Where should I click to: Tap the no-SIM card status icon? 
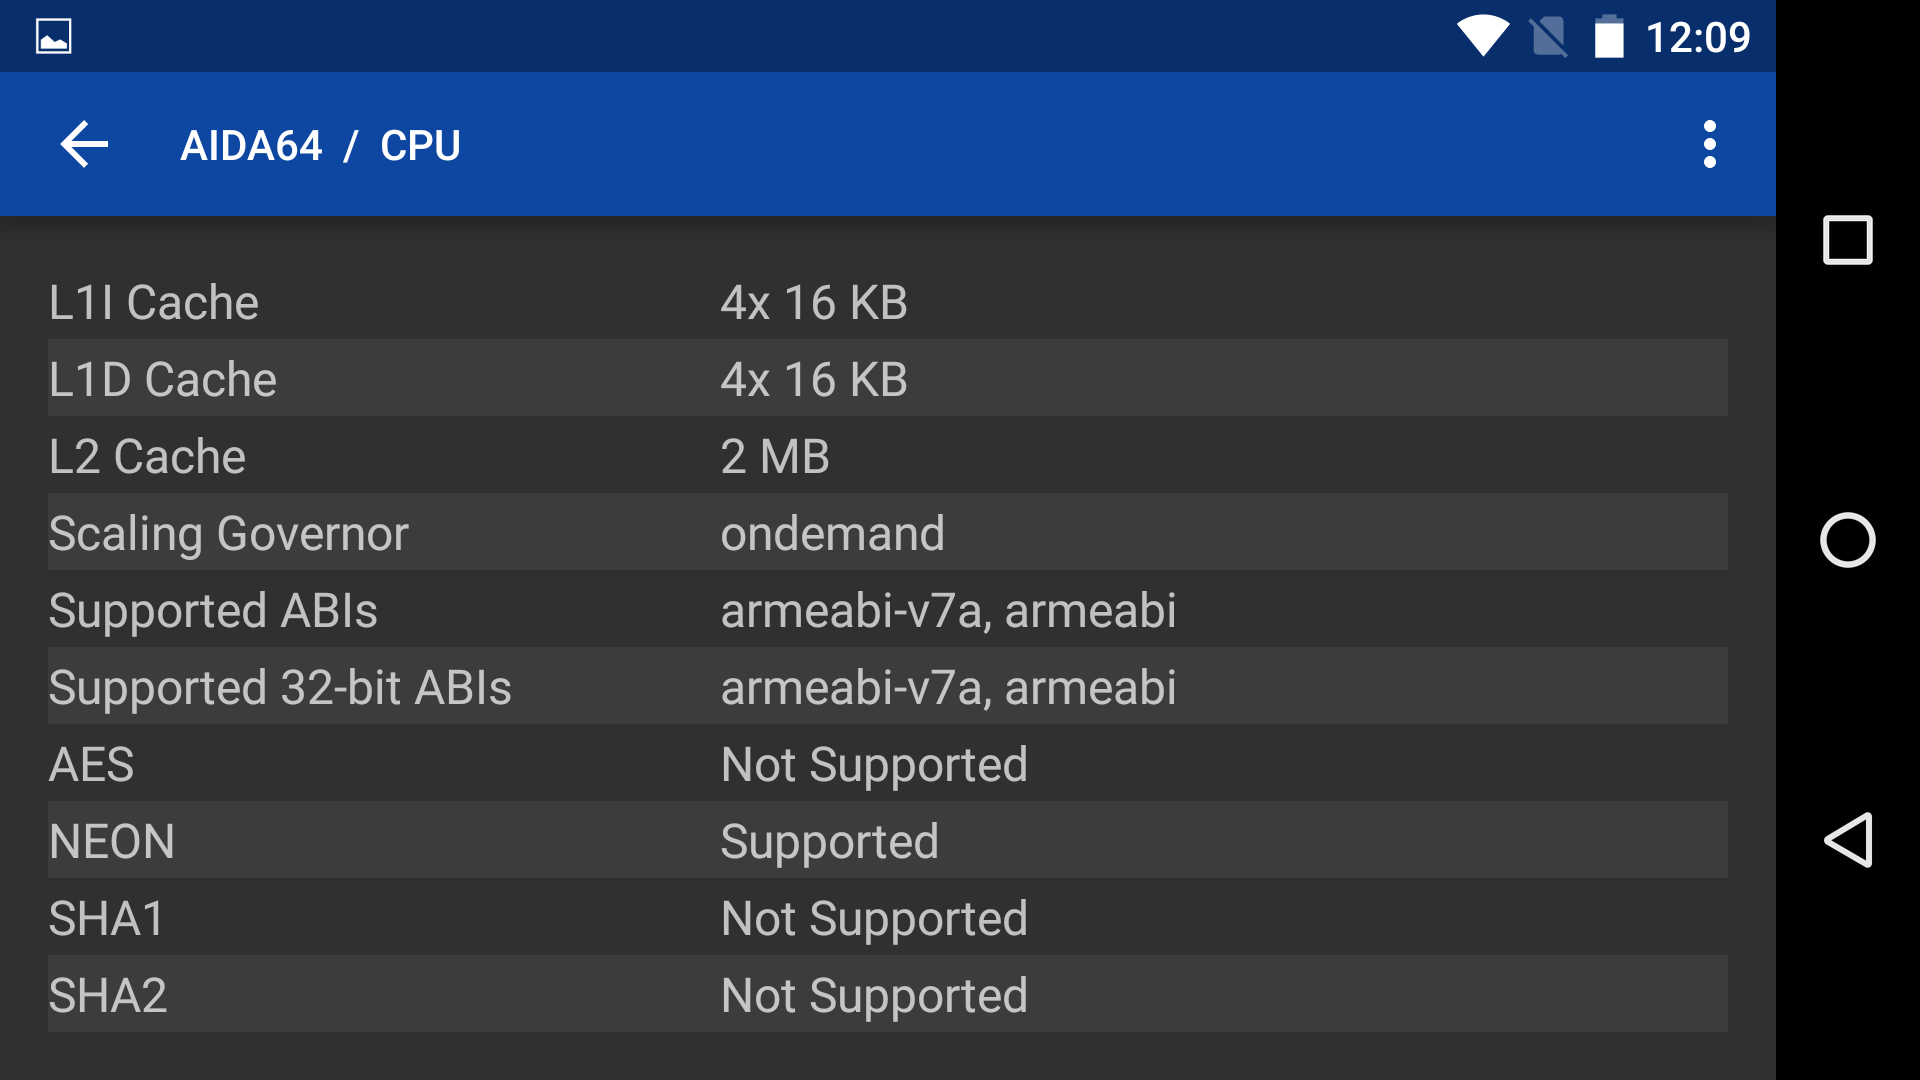pos(1548,37)
